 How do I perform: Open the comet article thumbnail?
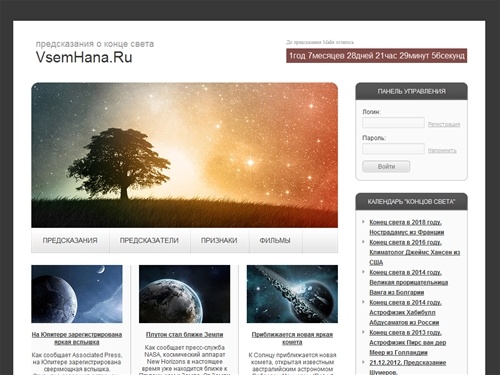tap(292, 294)
